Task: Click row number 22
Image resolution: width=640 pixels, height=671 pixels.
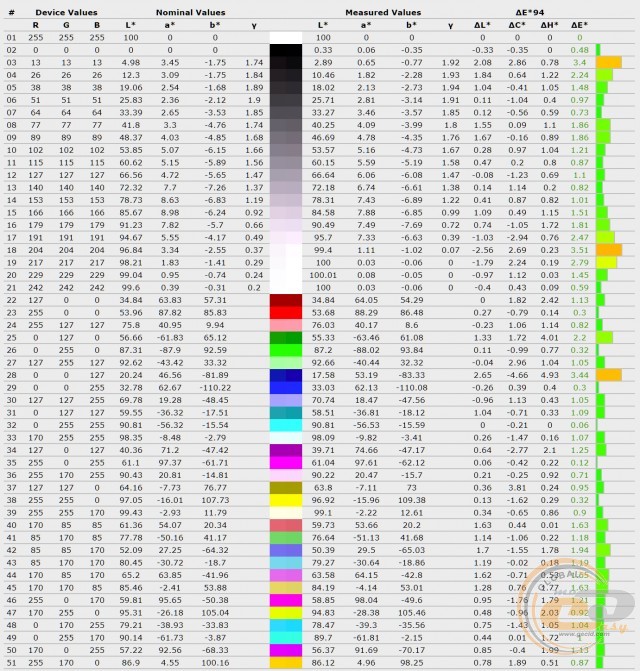Action: point(12,300)
